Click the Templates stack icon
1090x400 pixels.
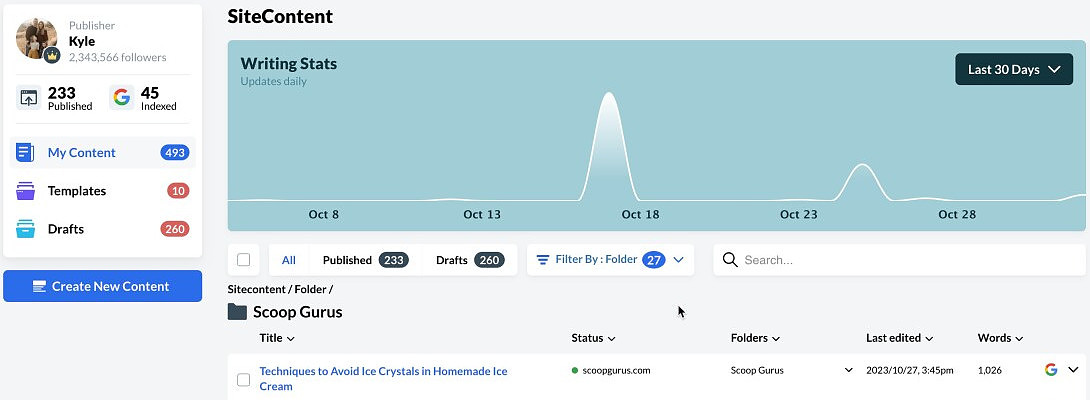[x=26, y=191]
